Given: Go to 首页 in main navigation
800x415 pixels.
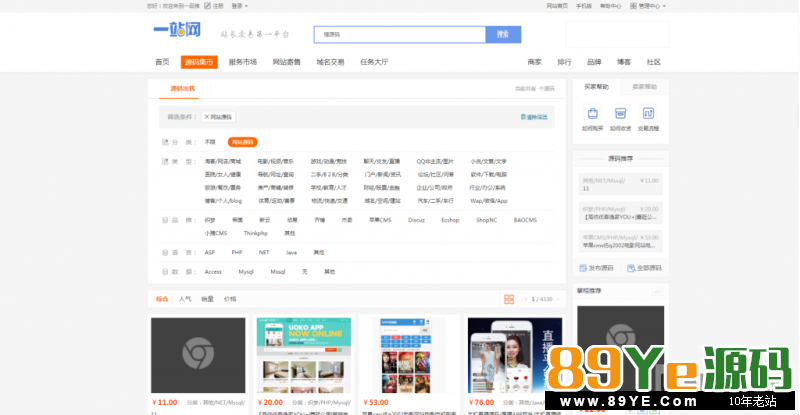Looking at the screenshot, I should coord(162,62).
